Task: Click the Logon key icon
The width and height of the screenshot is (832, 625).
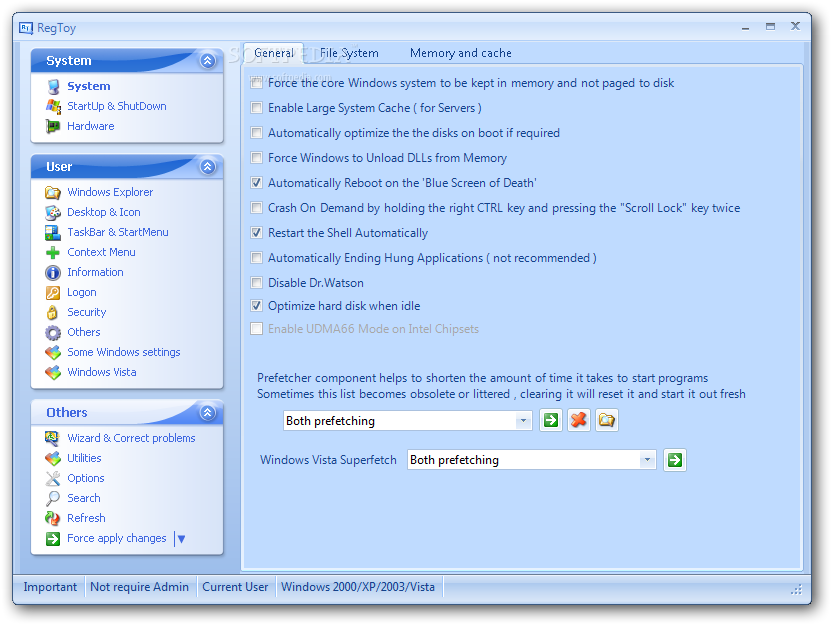Action: [53, 292]
